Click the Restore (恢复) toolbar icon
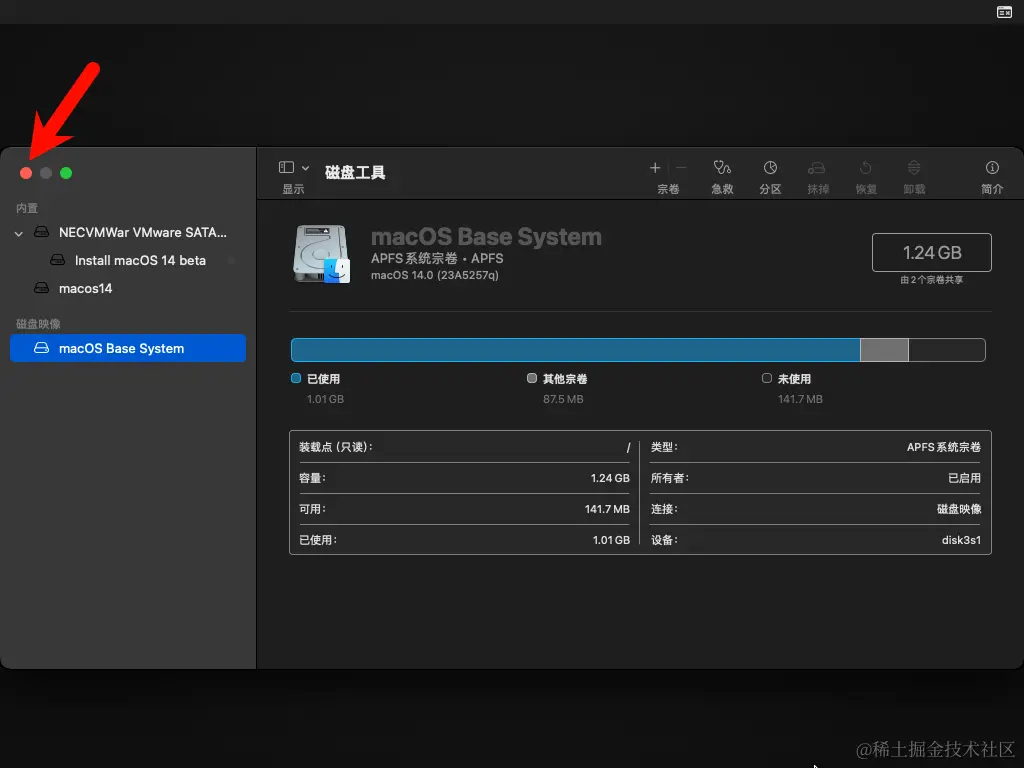Image resolution: width=1024 pixels, height=768 pixels. coord(865,168)
